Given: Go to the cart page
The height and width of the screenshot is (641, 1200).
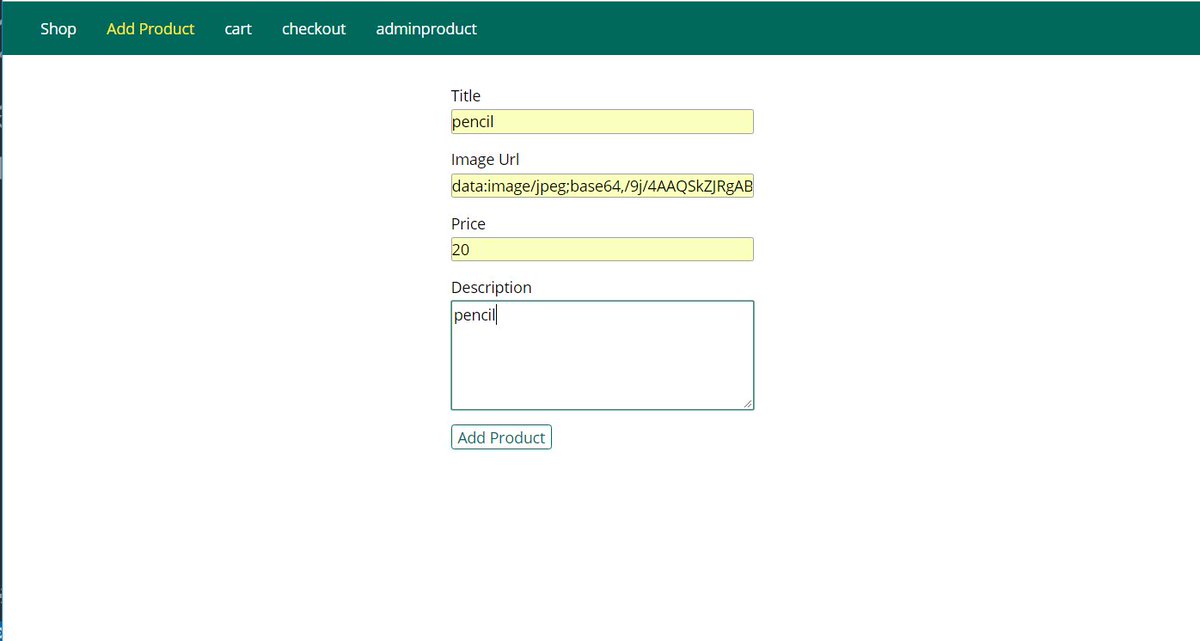Looking at the screenshot, I should tap(238, 28).
